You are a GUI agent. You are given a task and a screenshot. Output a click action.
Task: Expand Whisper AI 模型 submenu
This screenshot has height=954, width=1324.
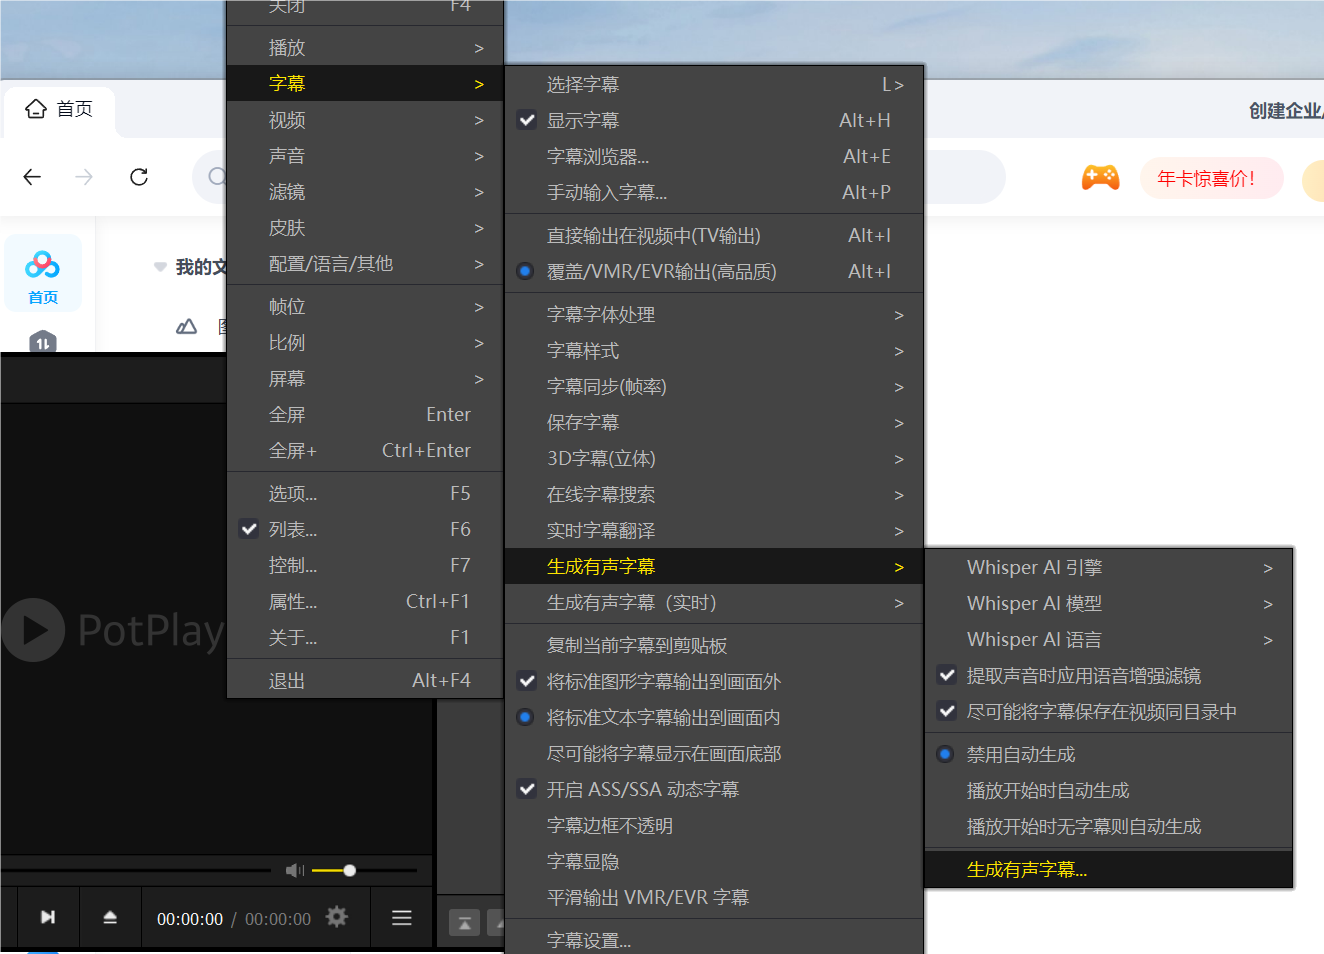1109,603
